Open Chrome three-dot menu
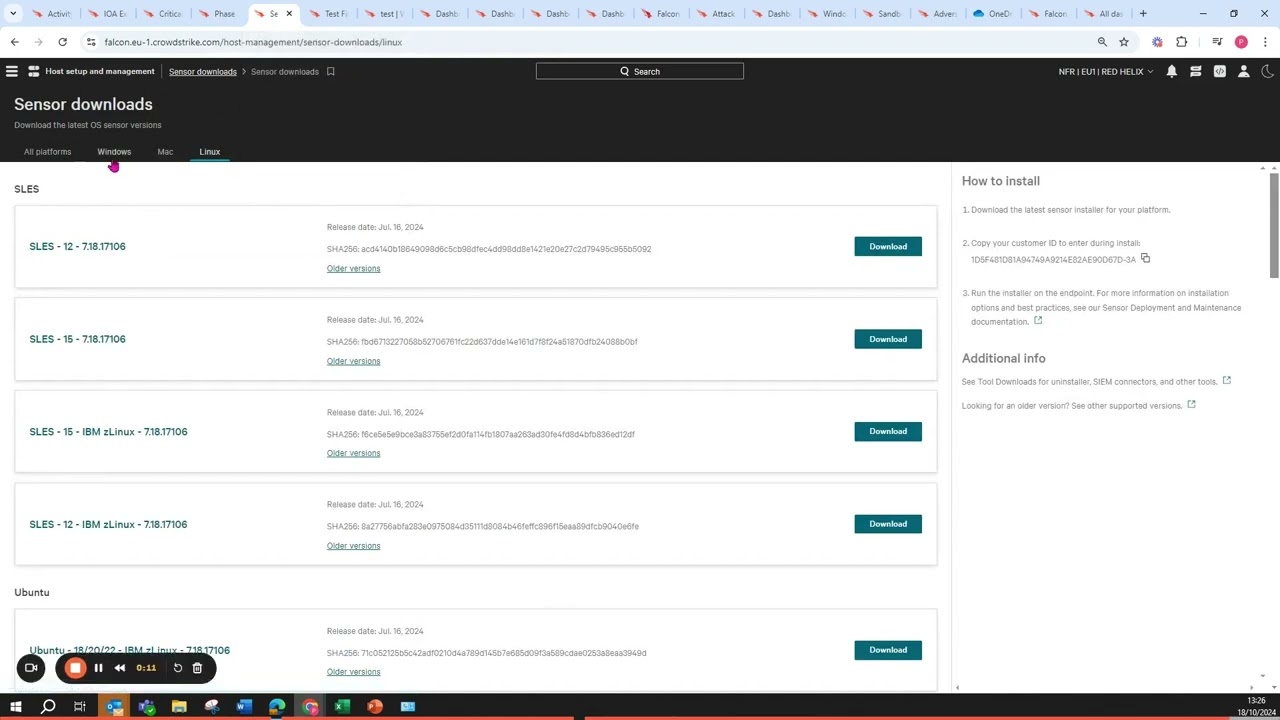 tap(1265, 42)
